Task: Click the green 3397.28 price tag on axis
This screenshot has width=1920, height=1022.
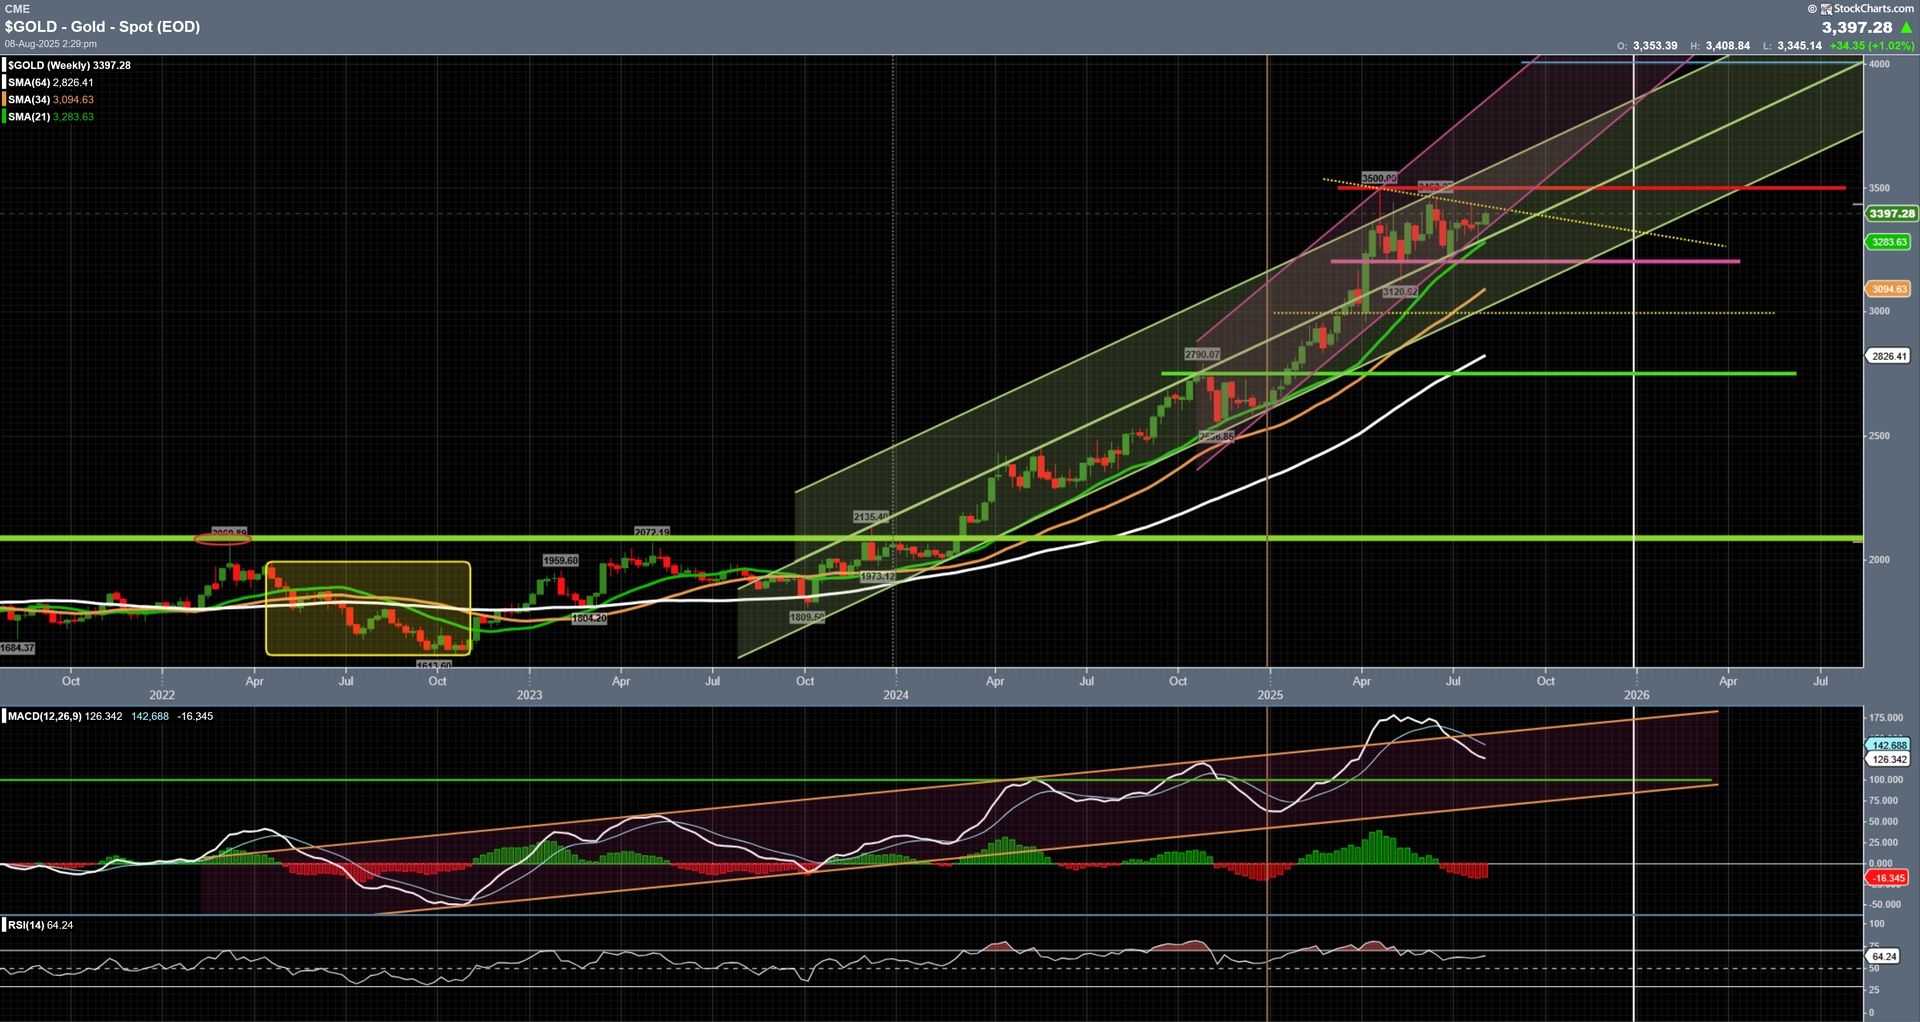Action: (x=1891, y=214)
